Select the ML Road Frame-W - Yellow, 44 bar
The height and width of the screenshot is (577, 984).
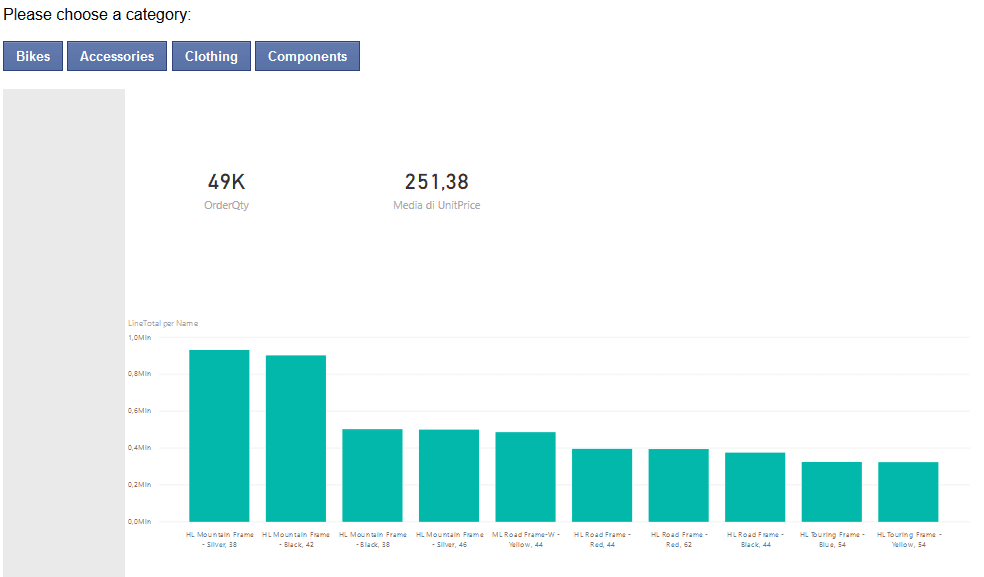pyautogui.click(x=525, y=477)
